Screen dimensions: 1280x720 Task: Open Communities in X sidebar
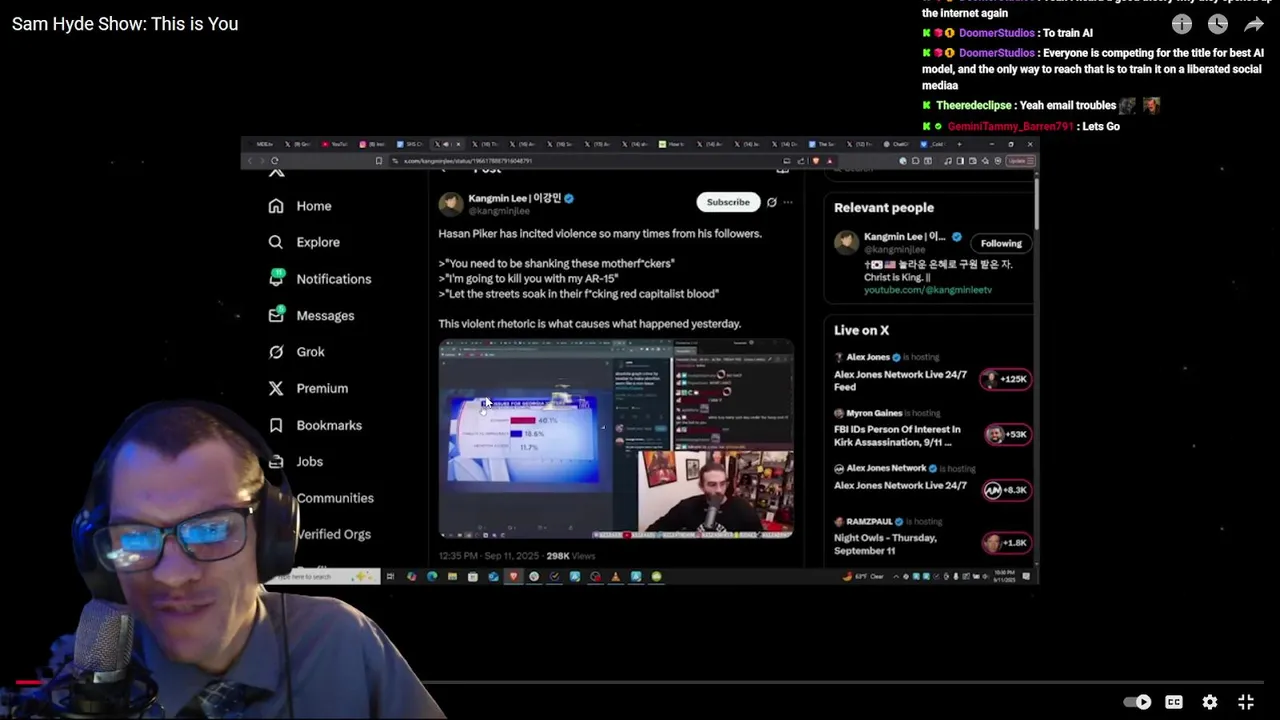(x=333, y=498)
